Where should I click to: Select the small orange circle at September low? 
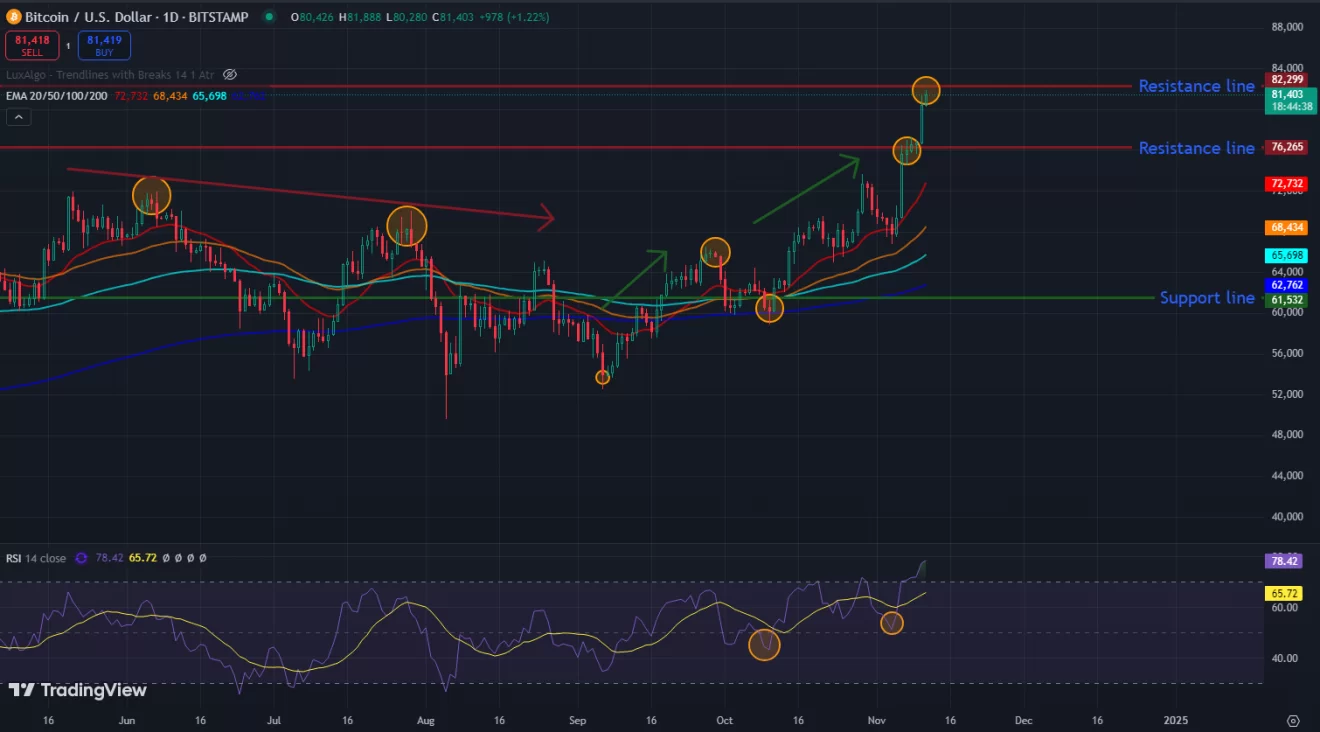[602, 377]
